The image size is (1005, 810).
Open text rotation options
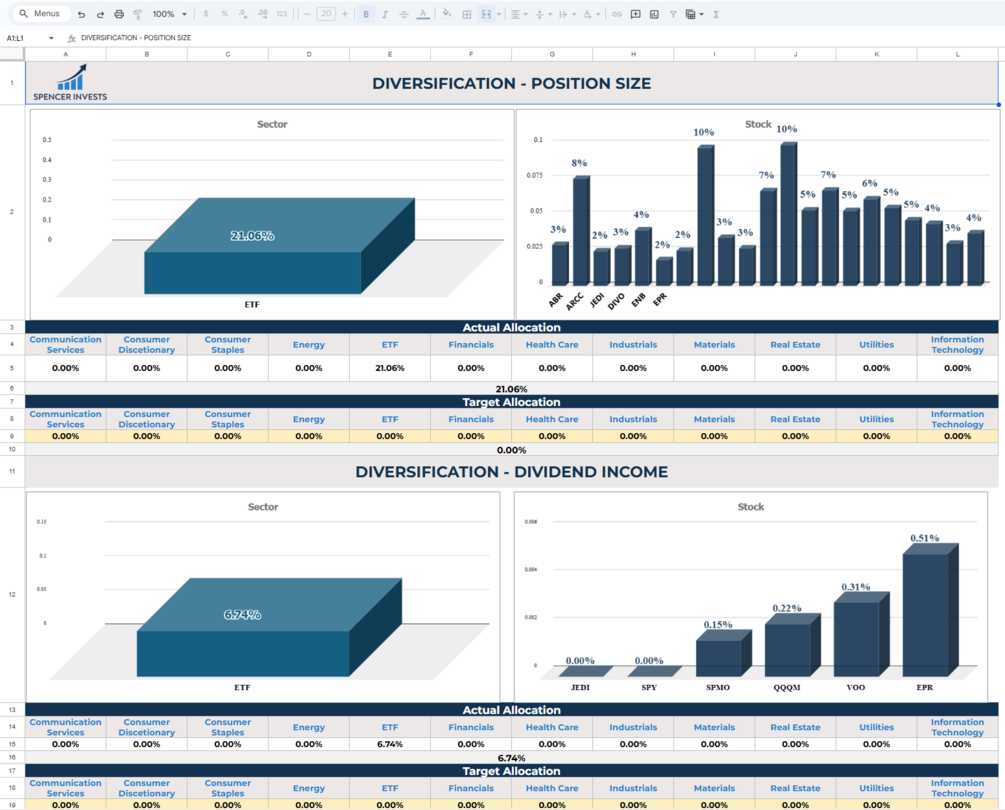tap(591, 14)
